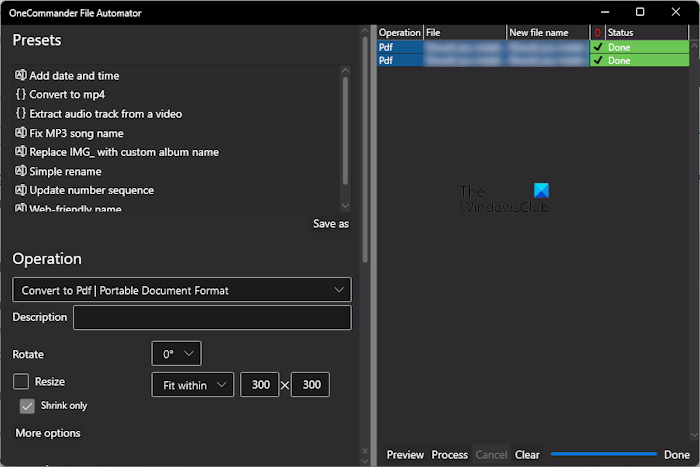Click the Clear button

point(527,454)
